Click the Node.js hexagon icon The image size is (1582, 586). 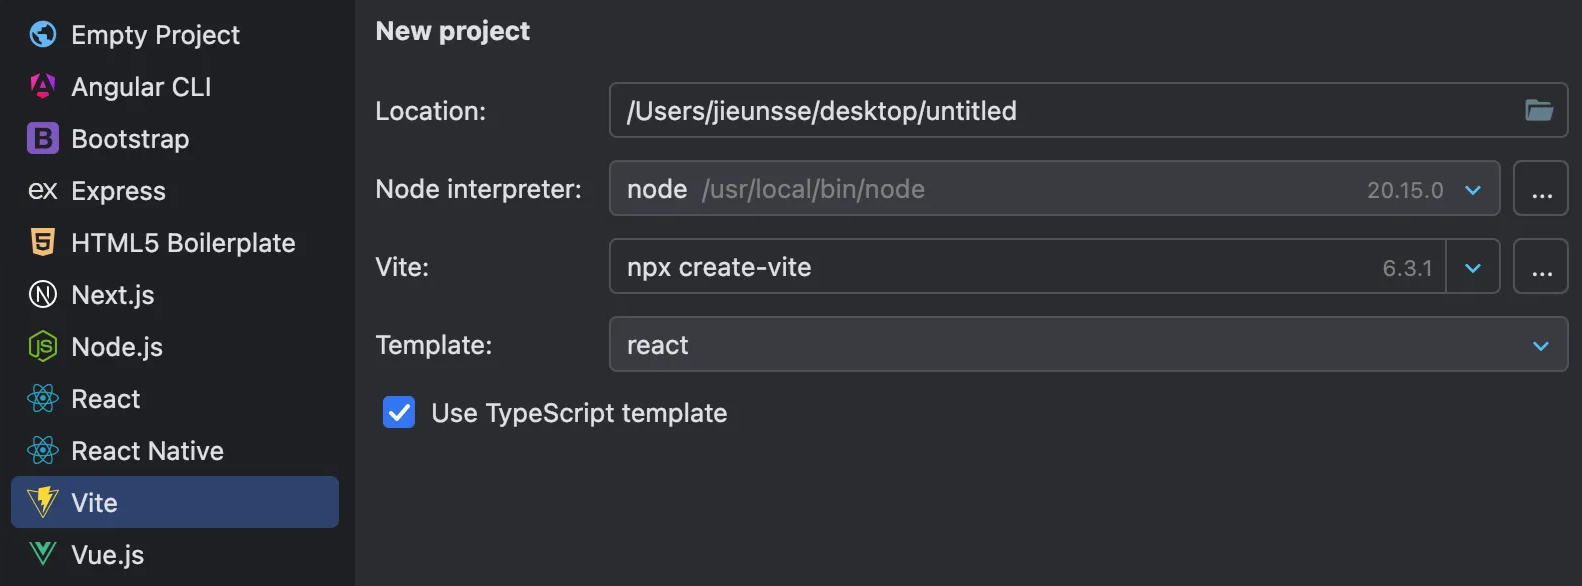click(43, 347)
